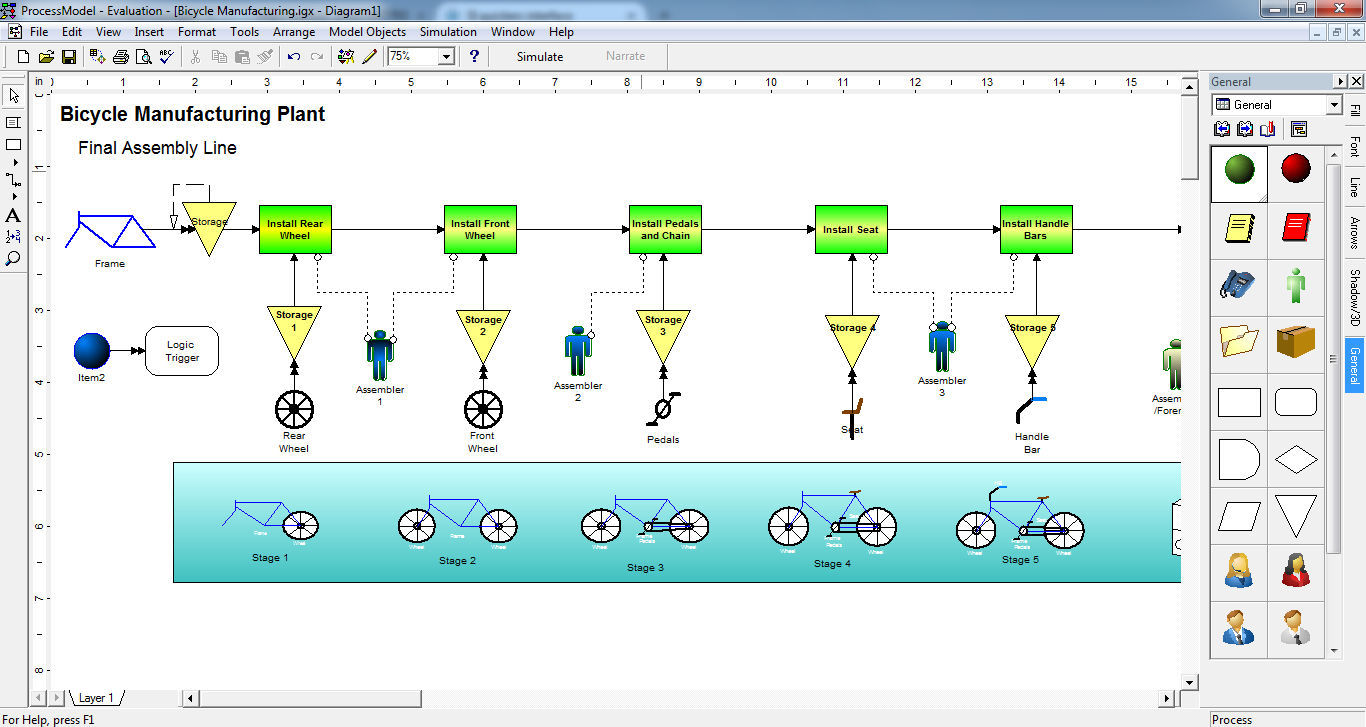Viewport: 1366px width, 727px height.
Task: Select the inverted triangle shape in gallery
Action: pos(1296,517)
